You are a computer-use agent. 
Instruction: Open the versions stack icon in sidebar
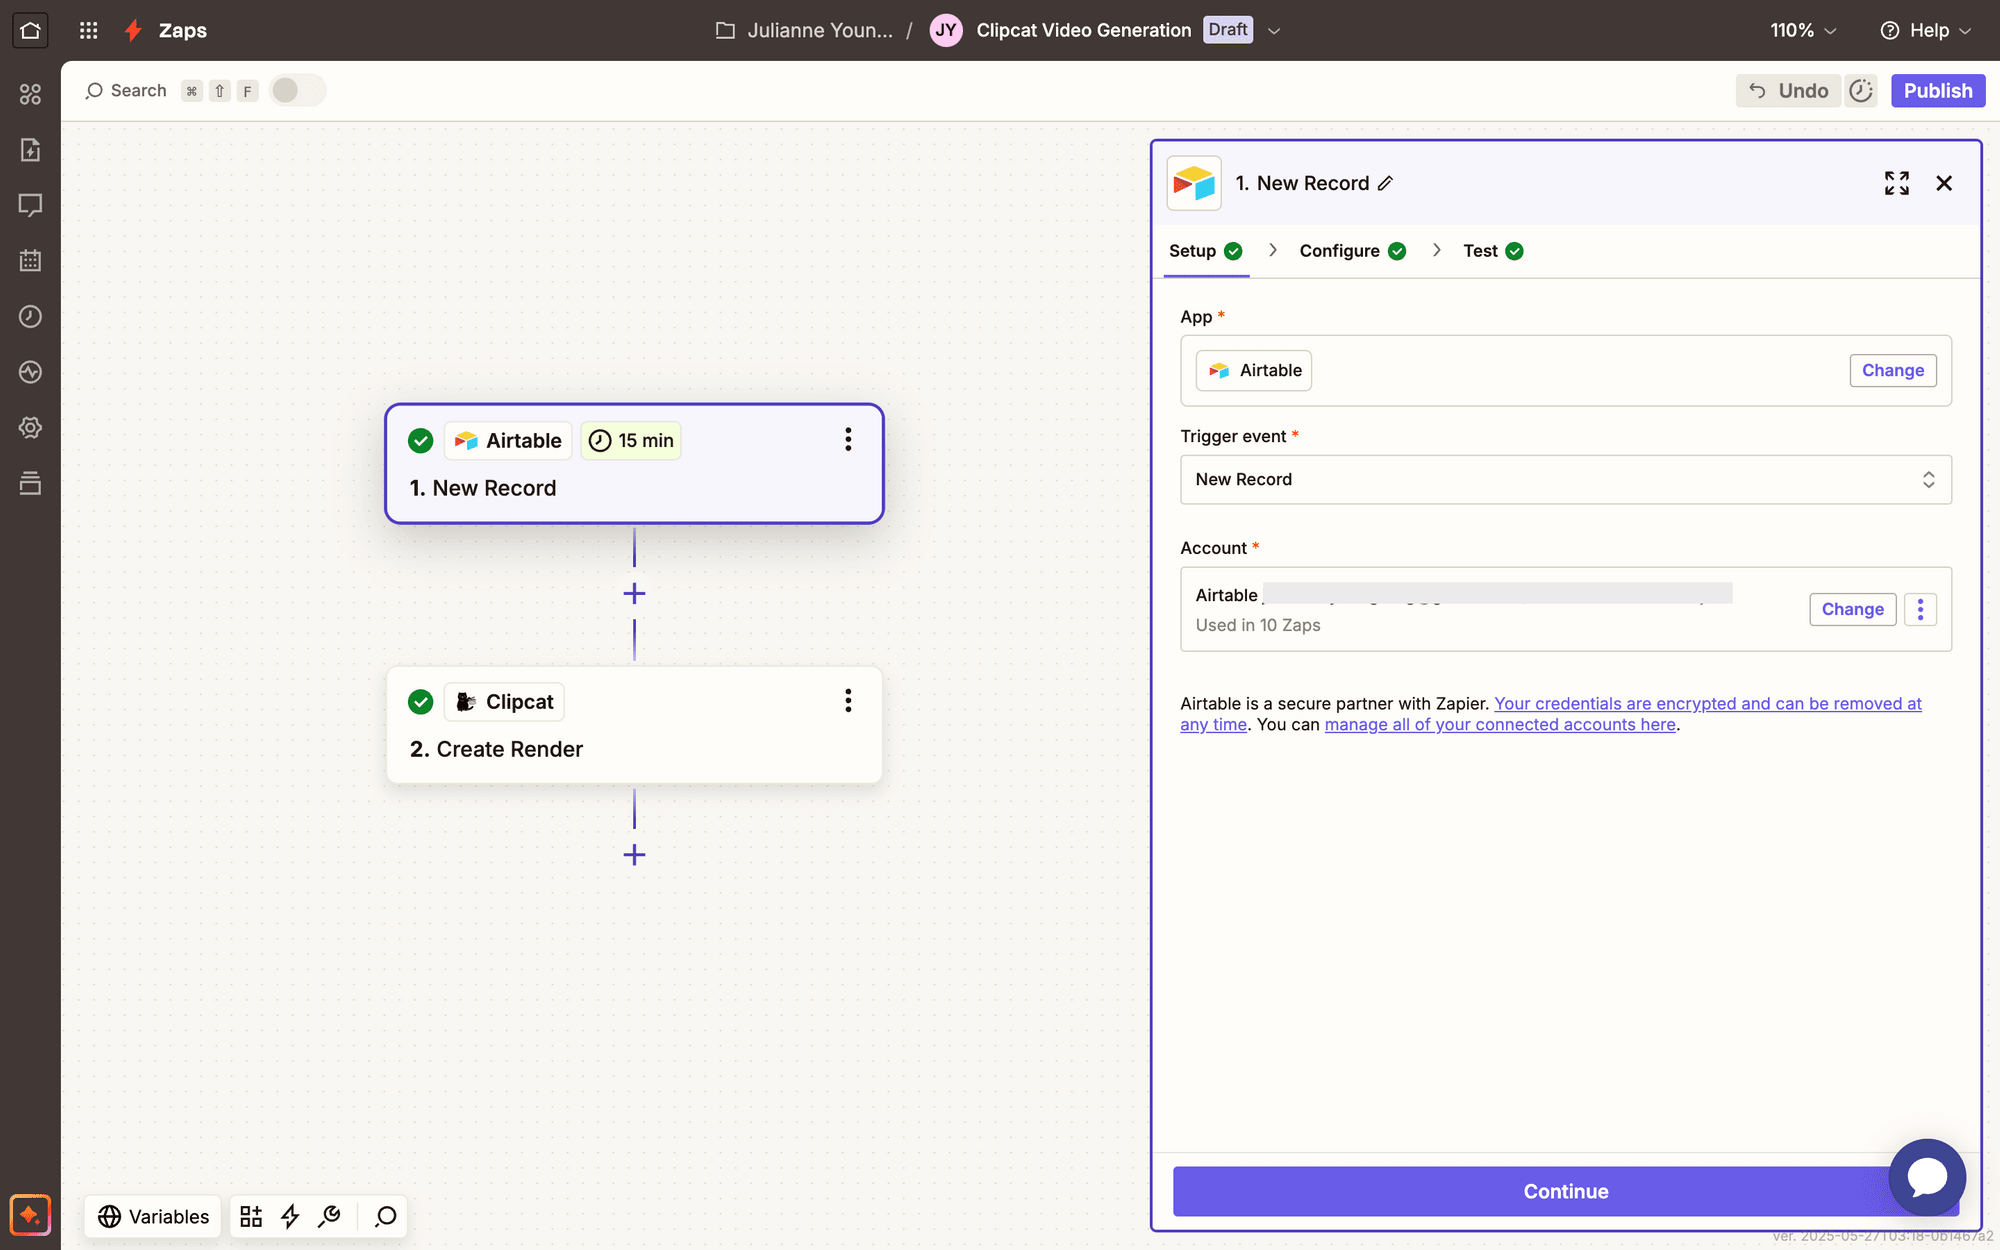click(30, 483)
